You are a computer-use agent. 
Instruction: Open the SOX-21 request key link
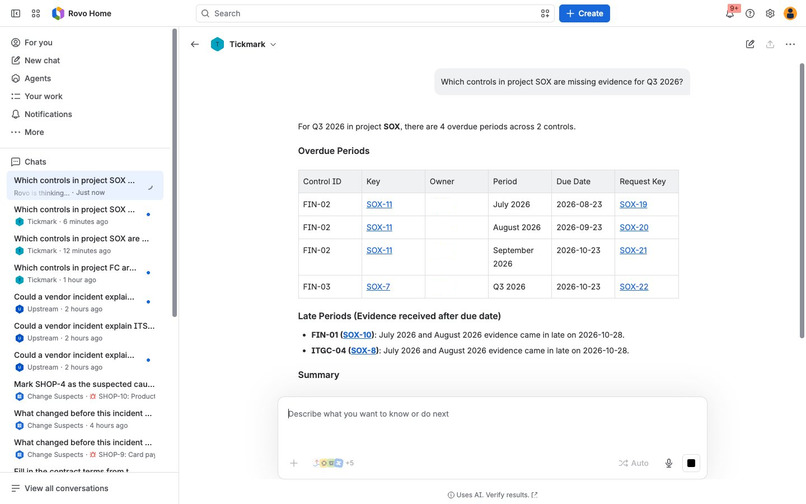633,250
